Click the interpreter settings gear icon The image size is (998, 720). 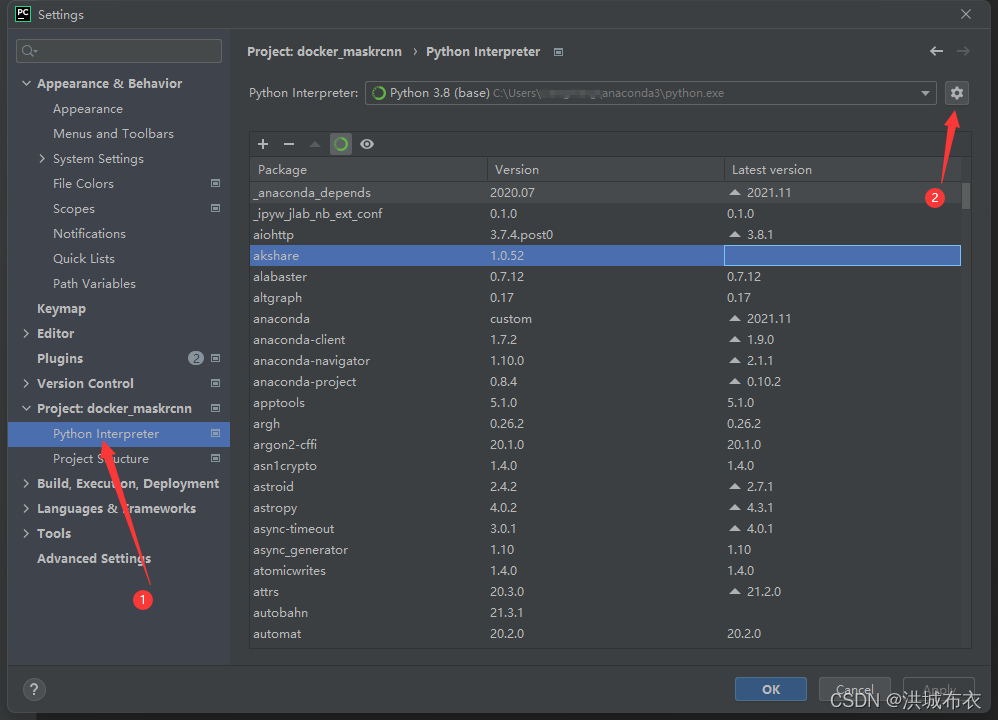click(x=956, y=93)
